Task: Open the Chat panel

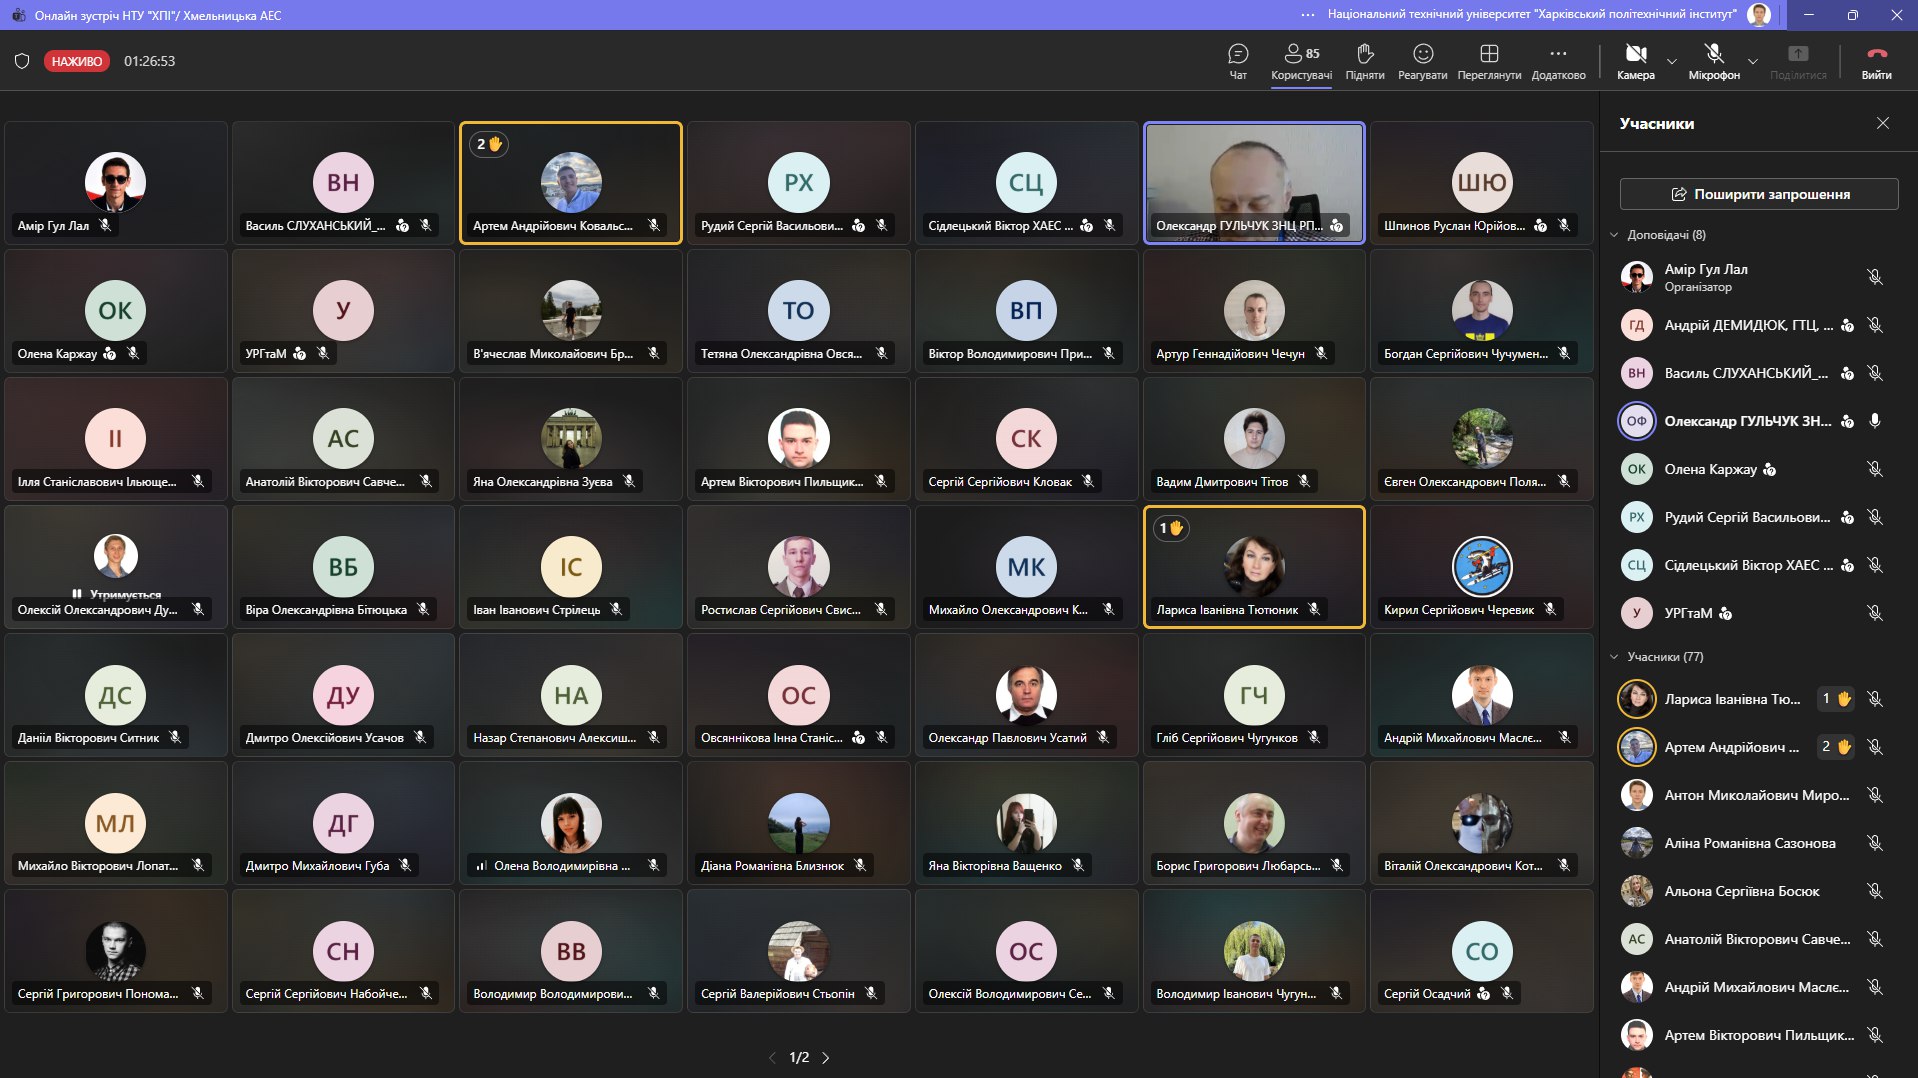Action: (1237, 60)
